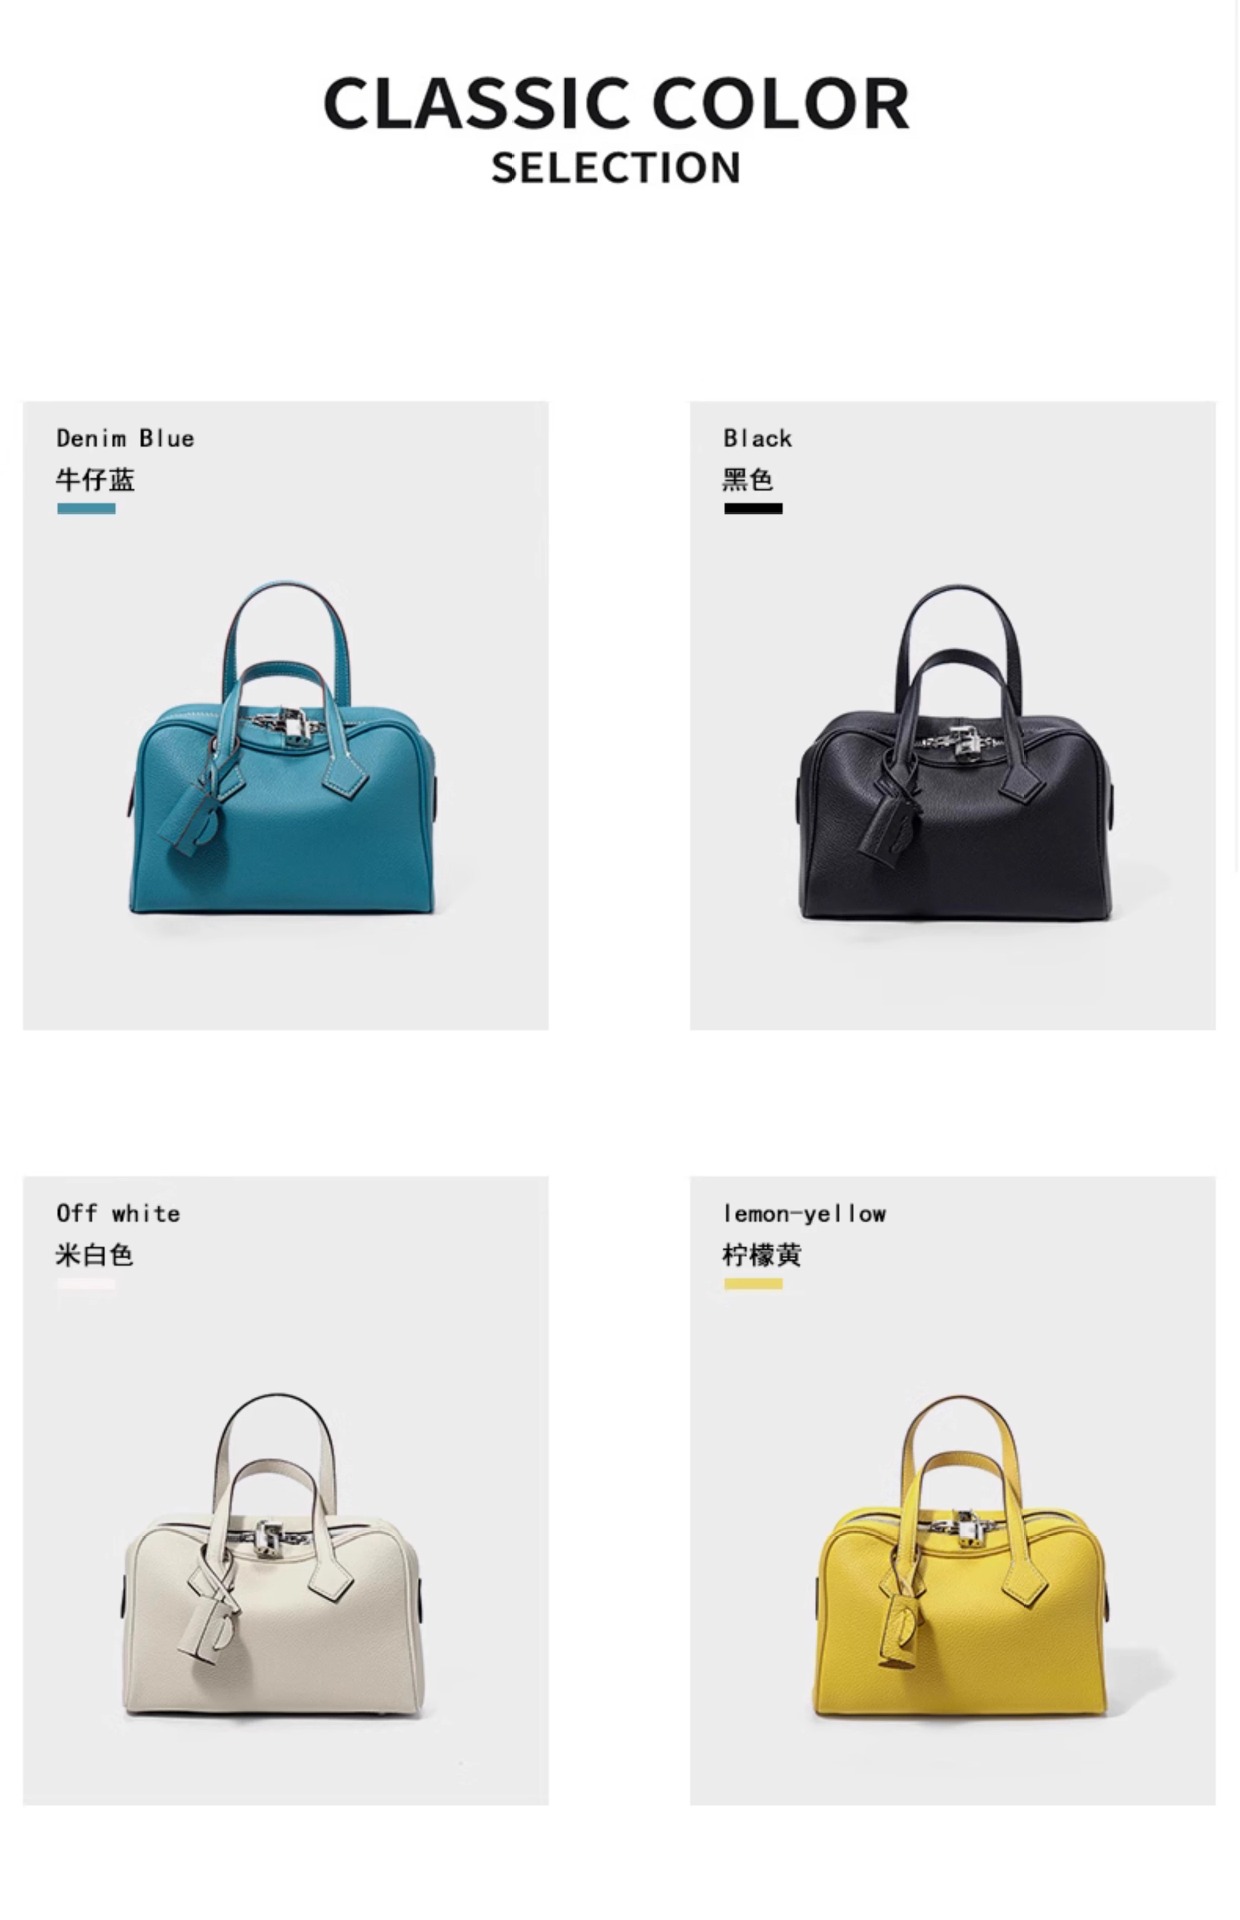The image size is (1240, 1920).
Task: Click the Chinese label 米白色
Action: tap(95, 1255)
